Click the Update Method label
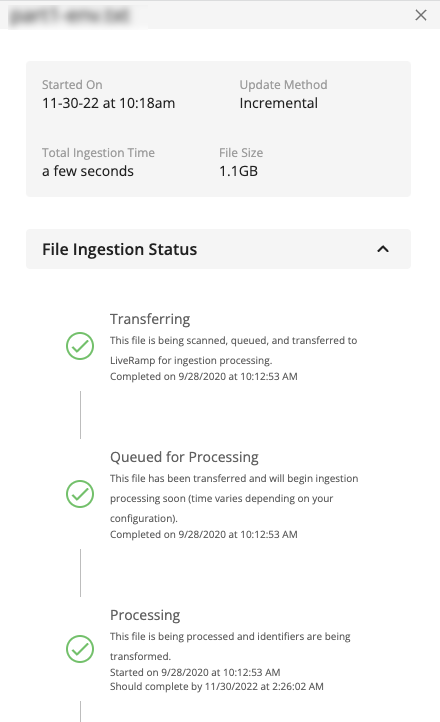Viewport: 440px width, 722px height. (284, 85)
